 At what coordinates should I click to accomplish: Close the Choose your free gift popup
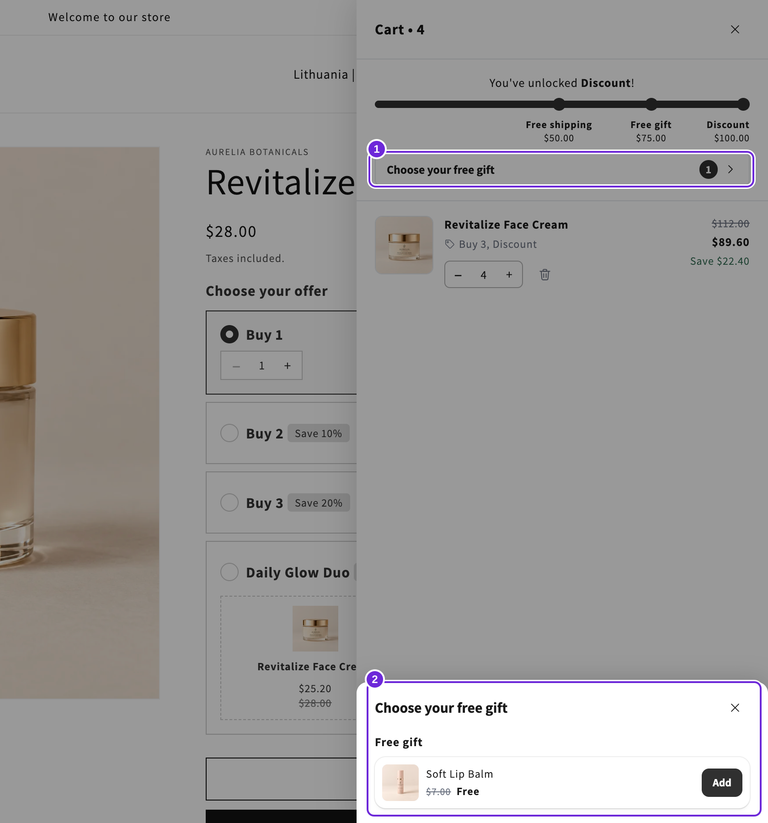click(x=735, y=708)
